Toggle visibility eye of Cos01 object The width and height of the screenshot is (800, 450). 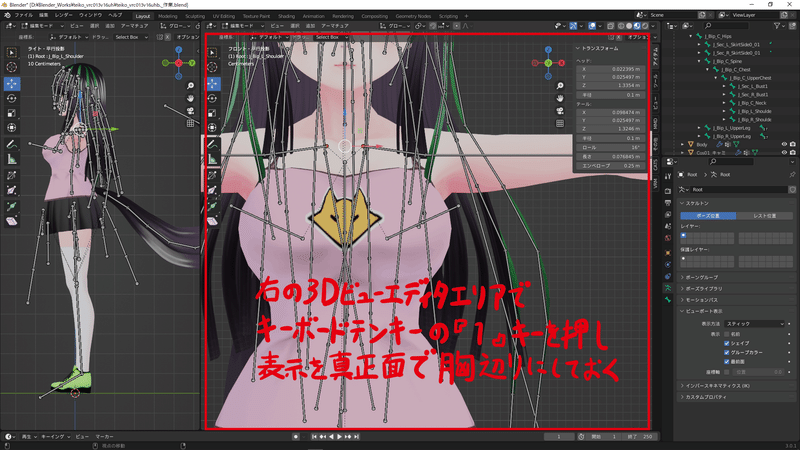[784, 152]
